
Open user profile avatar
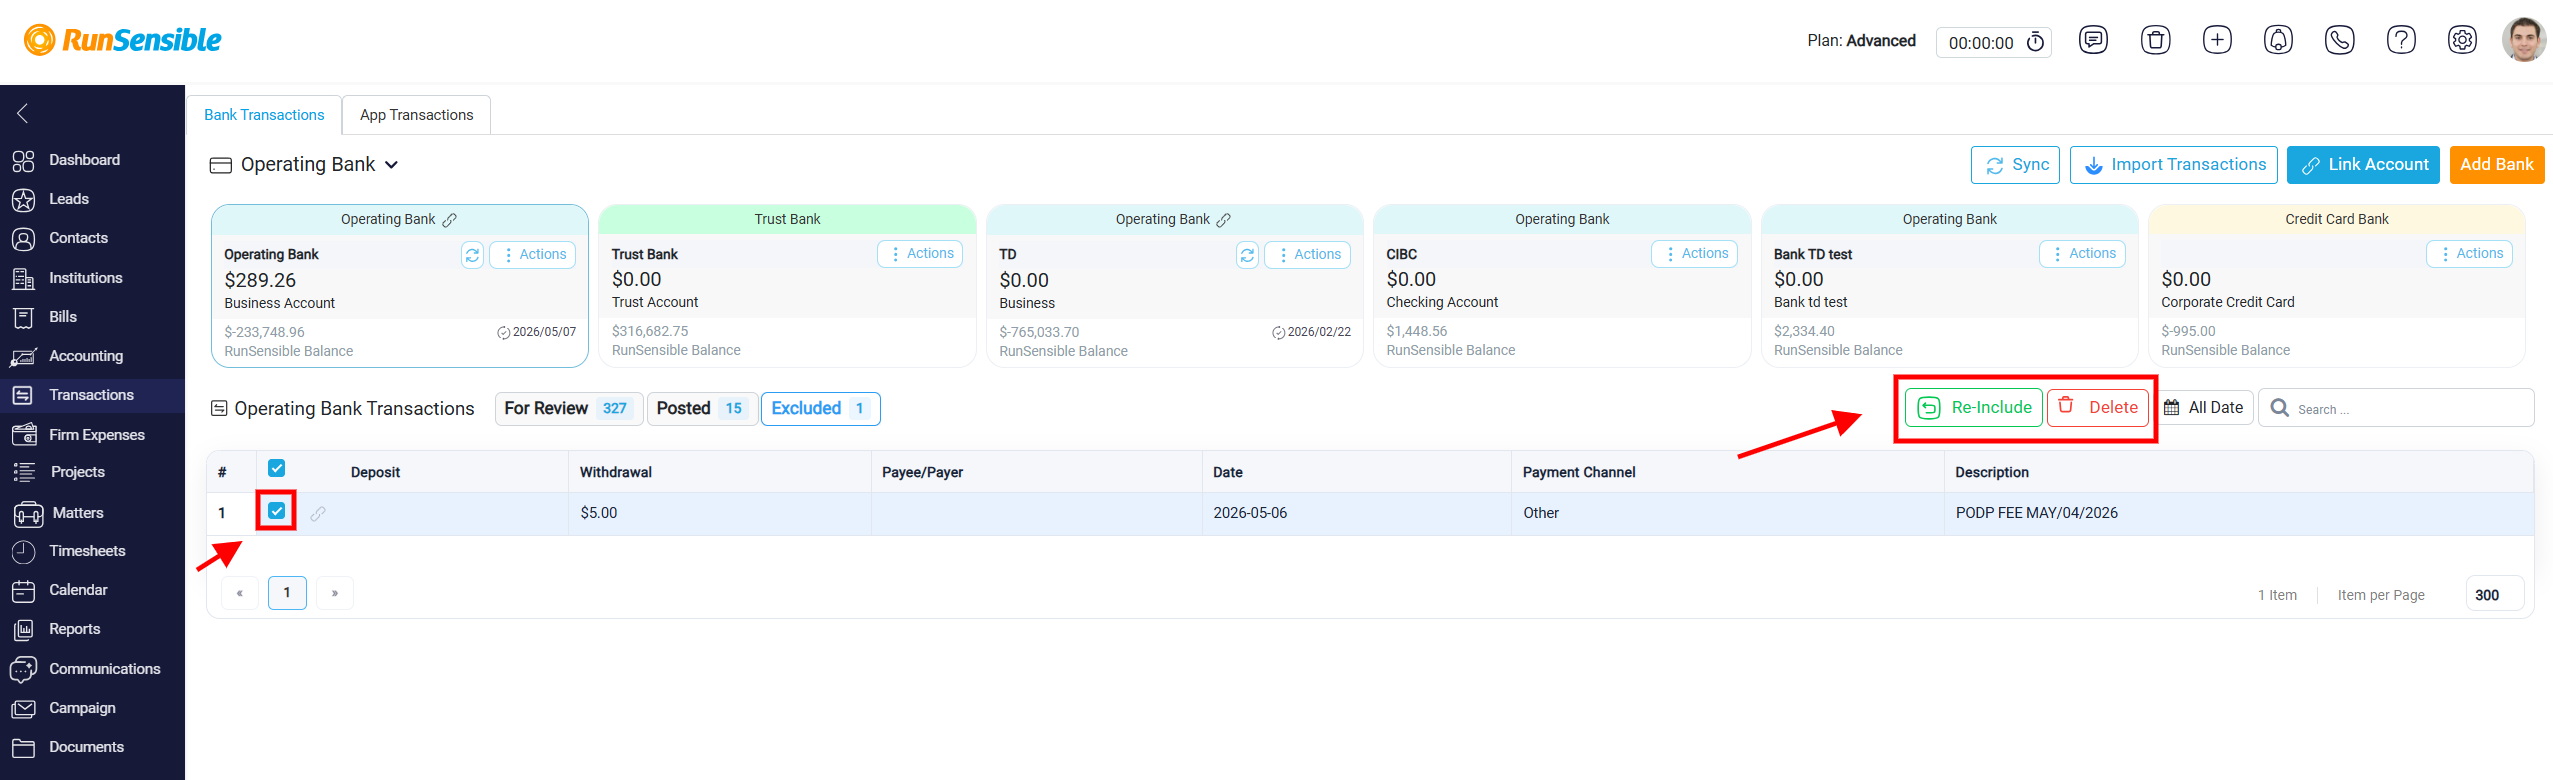(x=2523, y=40)
